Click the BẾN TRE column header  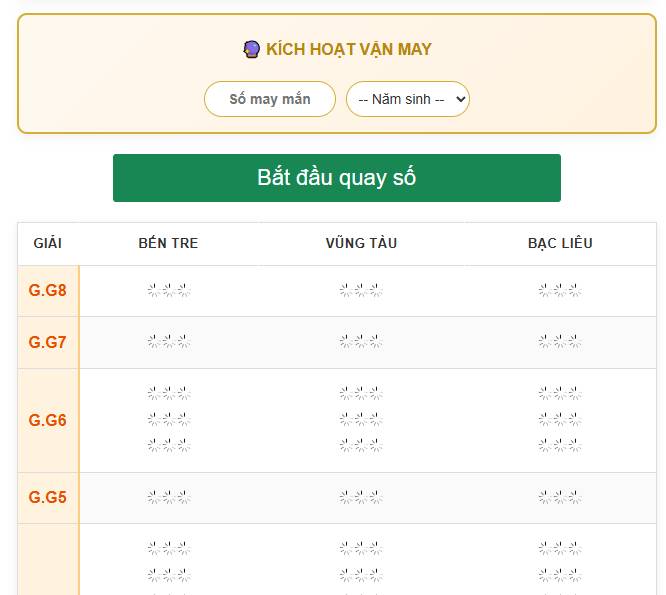[x=168, y=243]
